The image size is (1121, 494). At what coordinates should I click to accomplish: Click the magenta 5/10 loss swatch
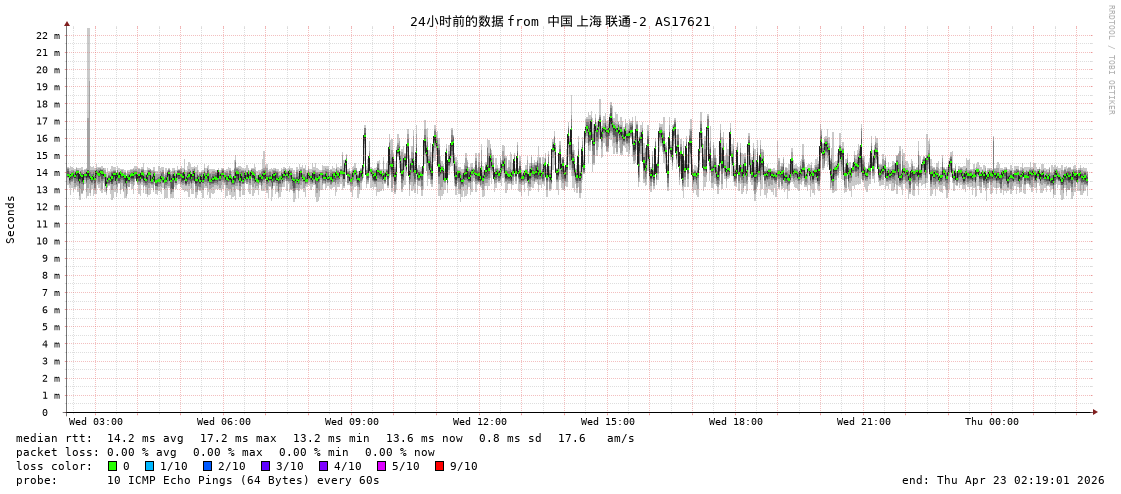point(381,466)
